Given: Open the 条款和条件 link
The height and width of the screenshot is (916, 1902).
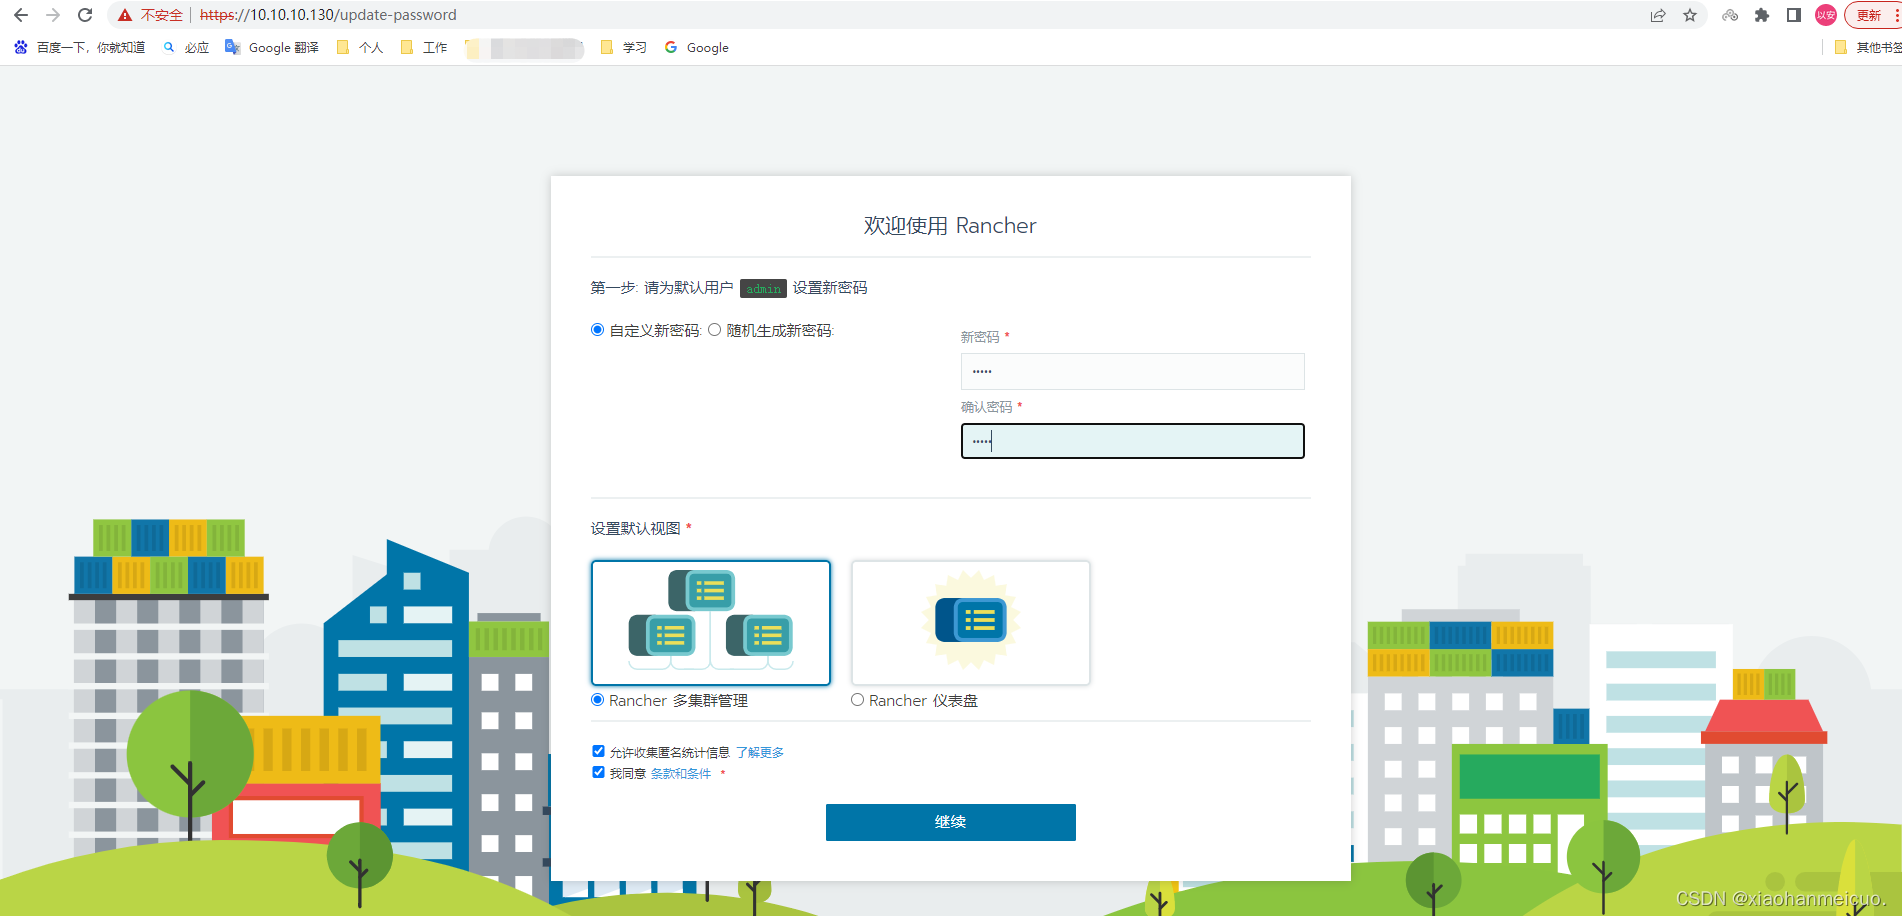Looking at the screenshot, I should [x=681, y=773].
